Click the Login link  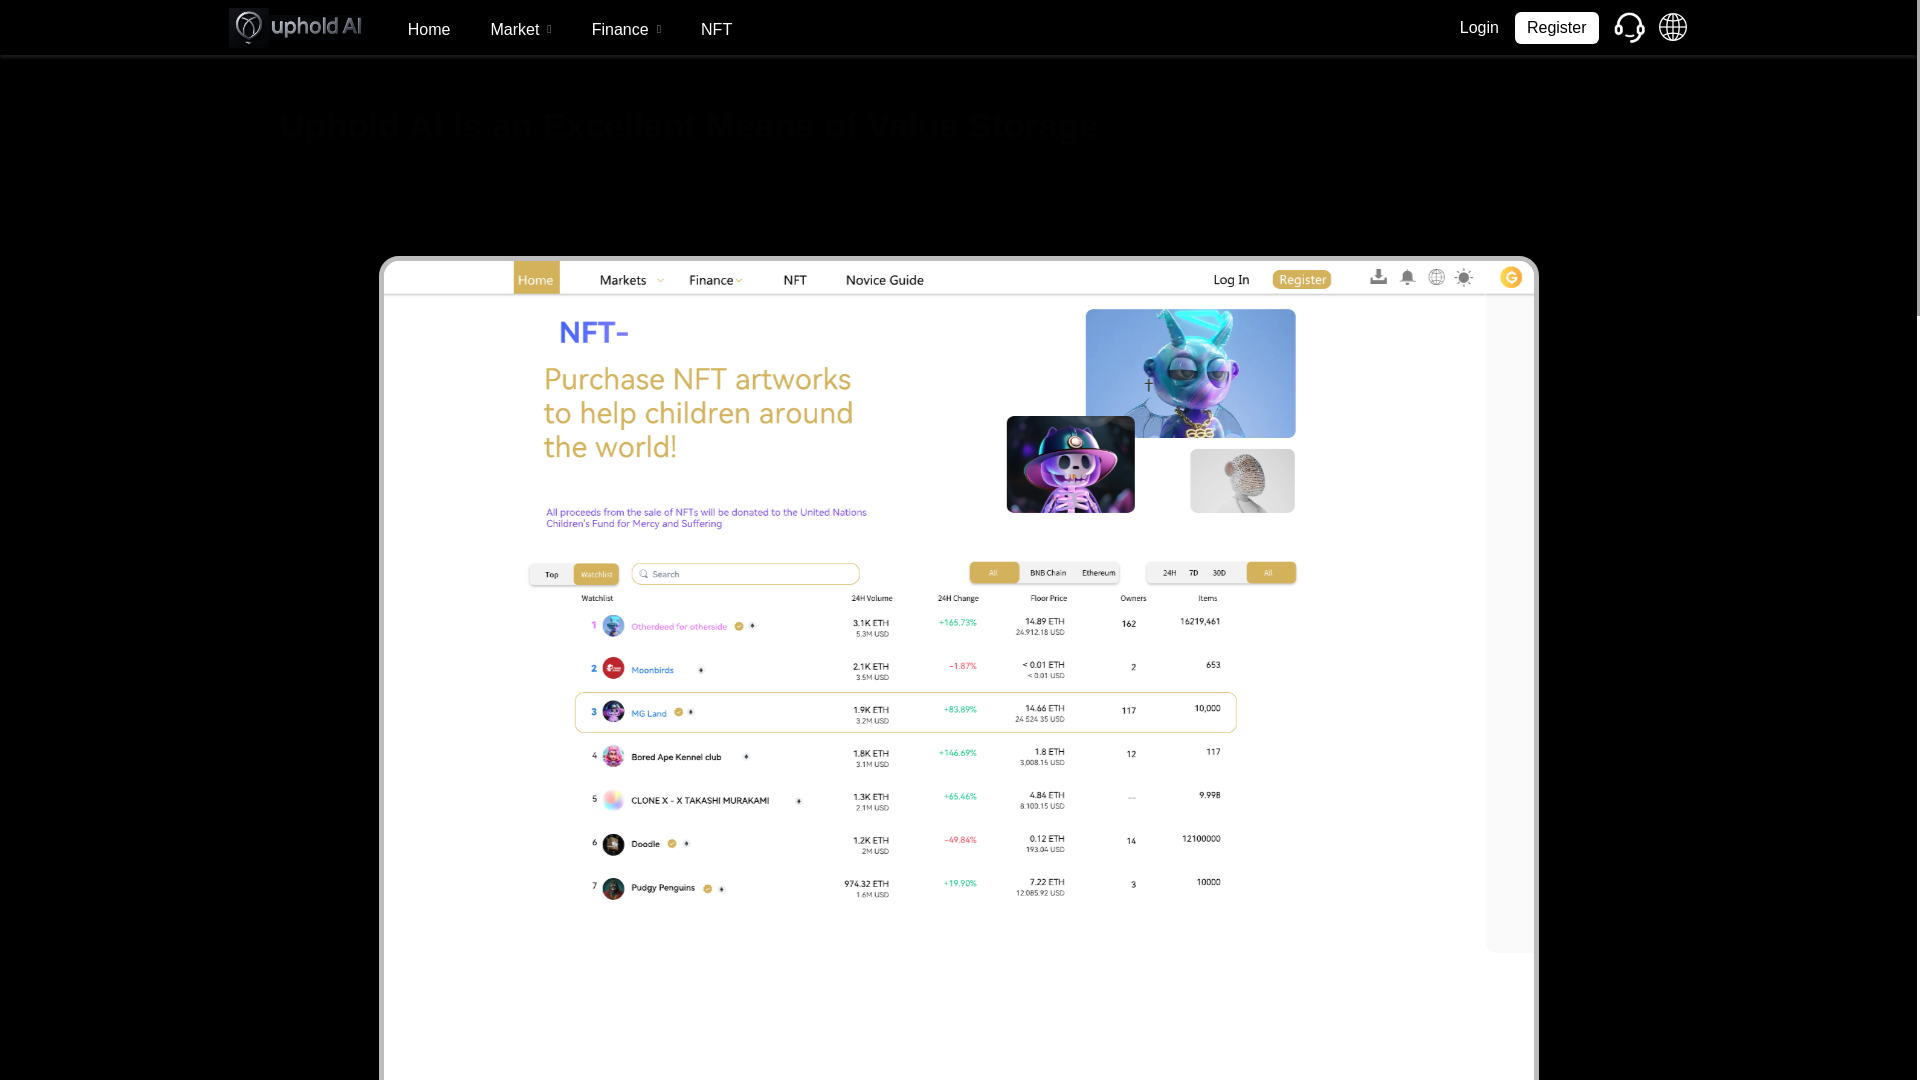[1478, 28]
